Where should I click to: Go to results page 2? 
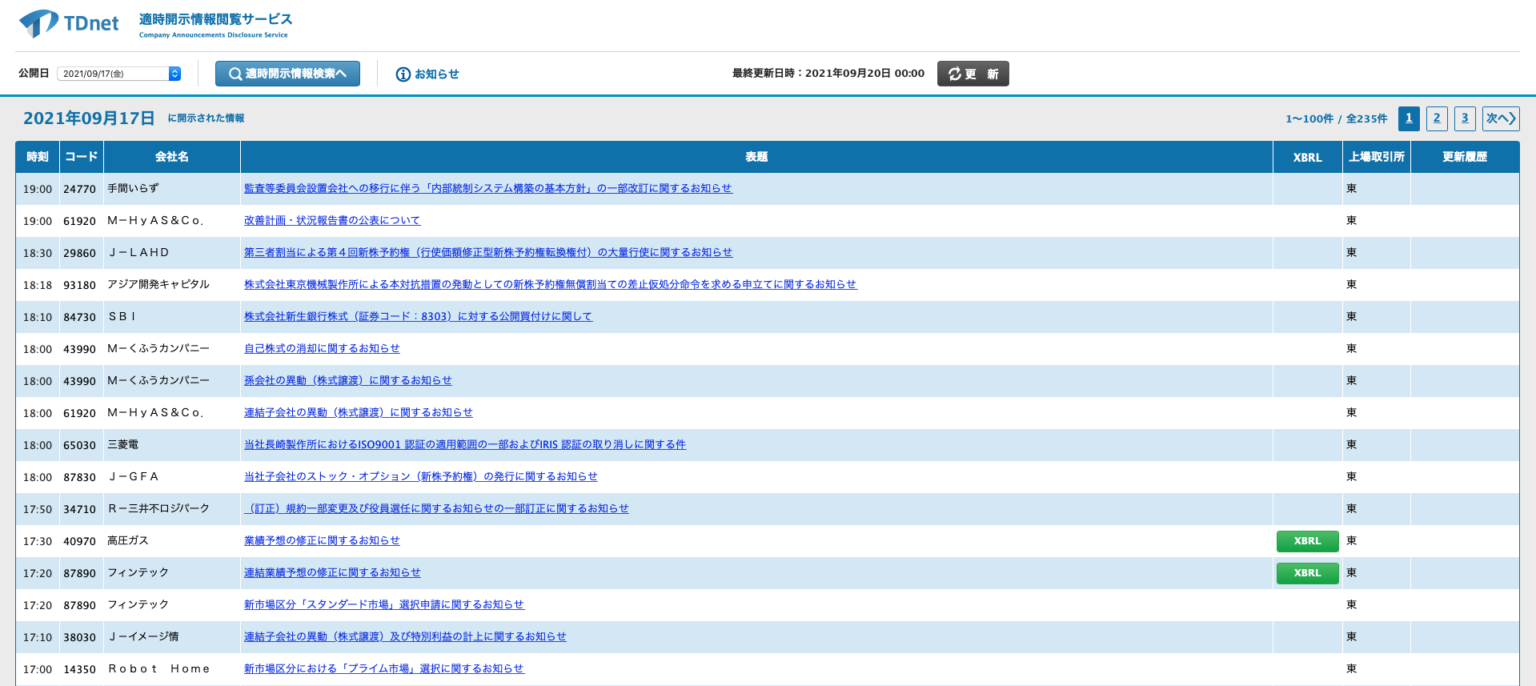tap(1437, 118)
